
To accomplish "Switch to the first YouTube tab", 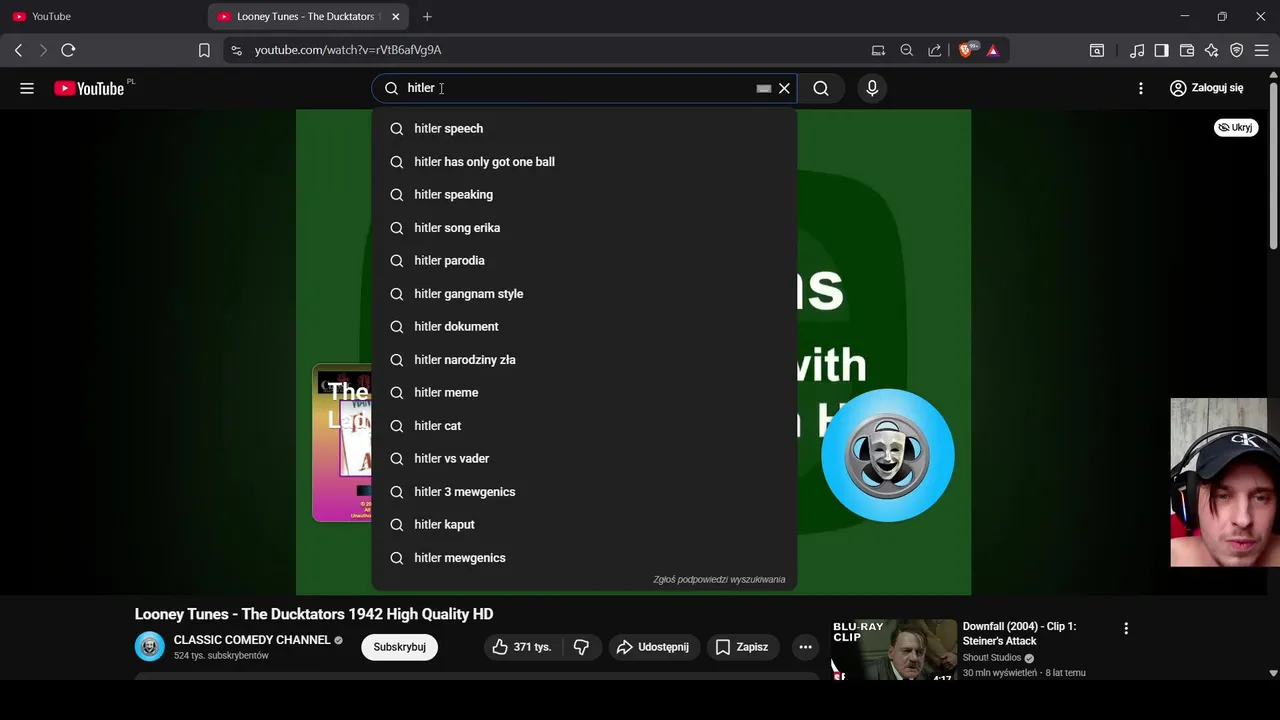I will tap(103, 16).
